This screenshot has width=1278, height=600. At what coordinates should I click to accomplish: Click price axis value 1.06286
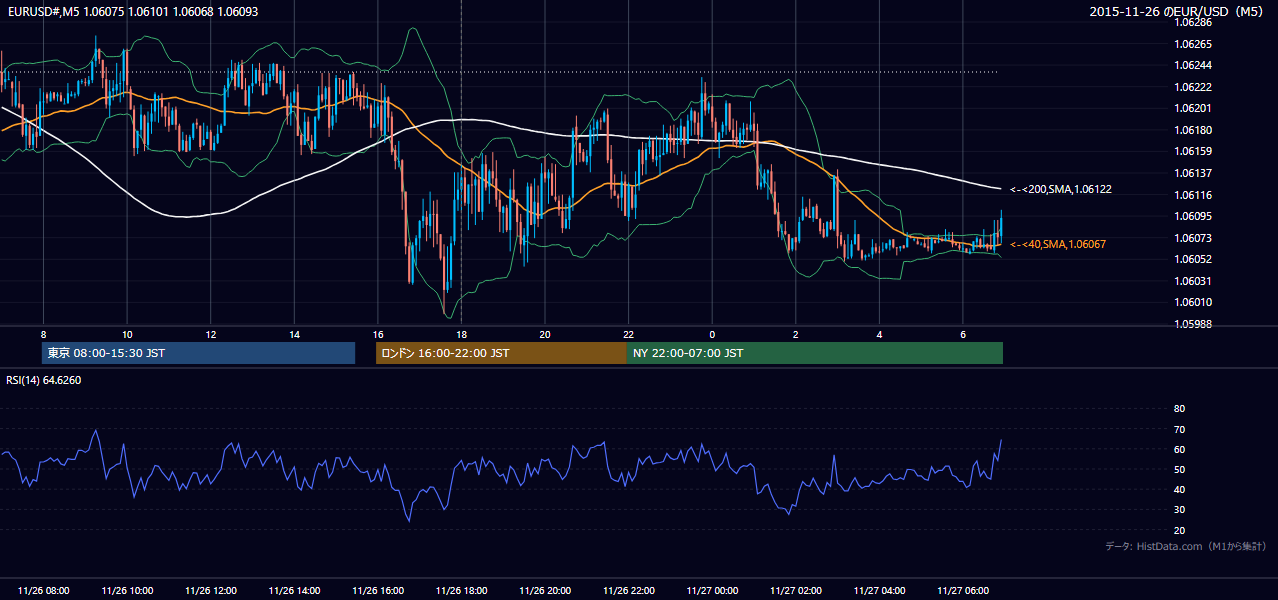[x=1192, y=22]
